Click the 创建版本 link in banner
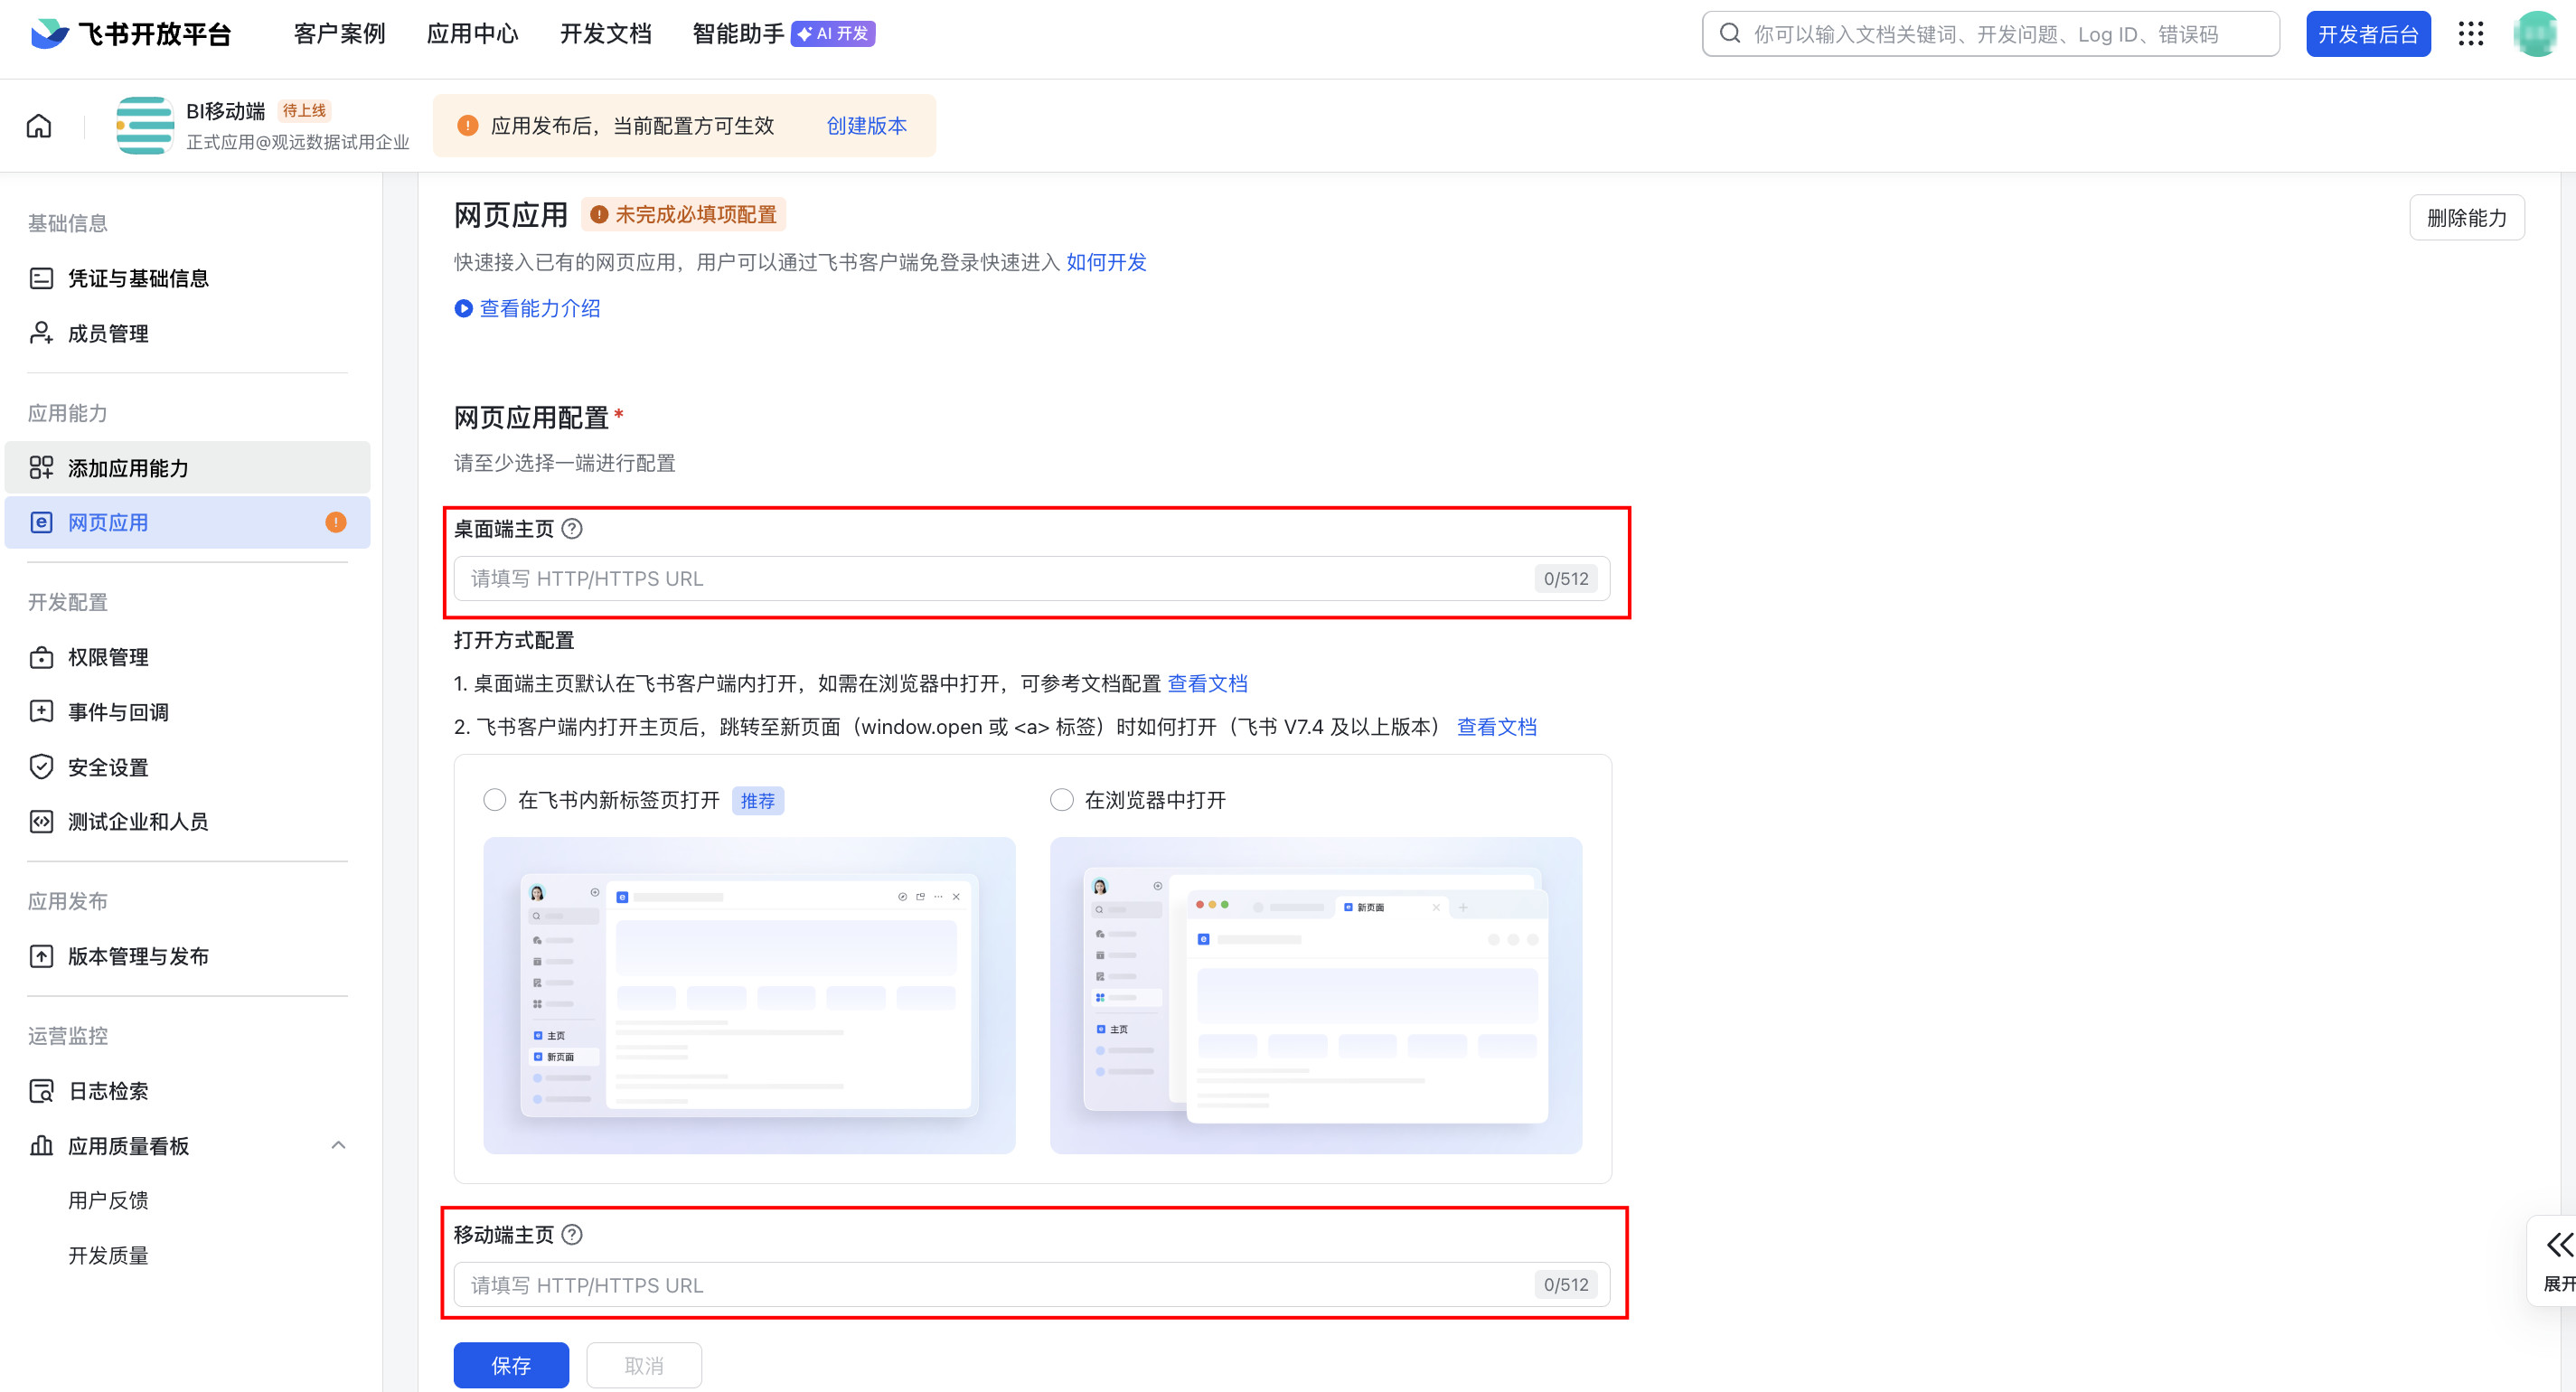Screen dimensions: 2576x1392 866,126
